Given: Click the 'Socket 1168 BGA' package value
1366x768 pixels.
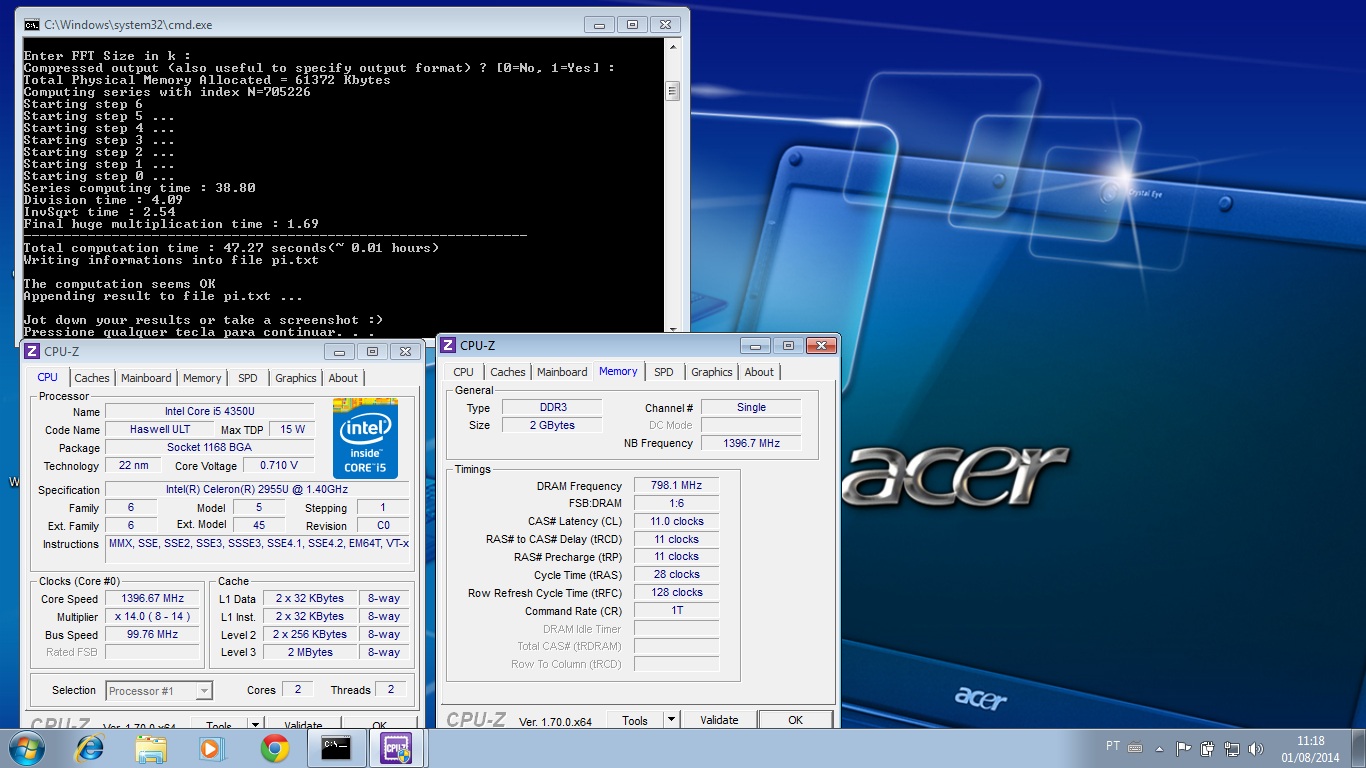Looking at the screenshot, I should pos(210,447).
